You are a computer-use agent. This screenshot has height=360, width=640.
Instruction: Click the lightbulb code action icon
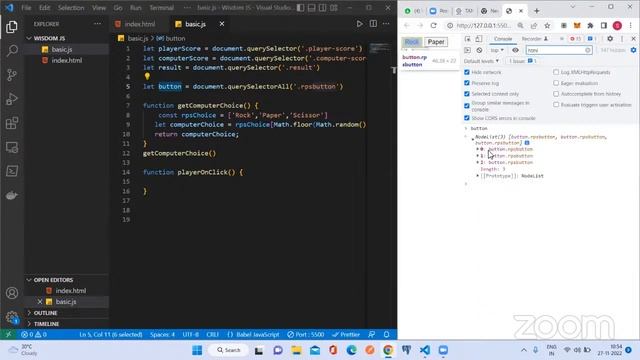(x=147, y=76)
